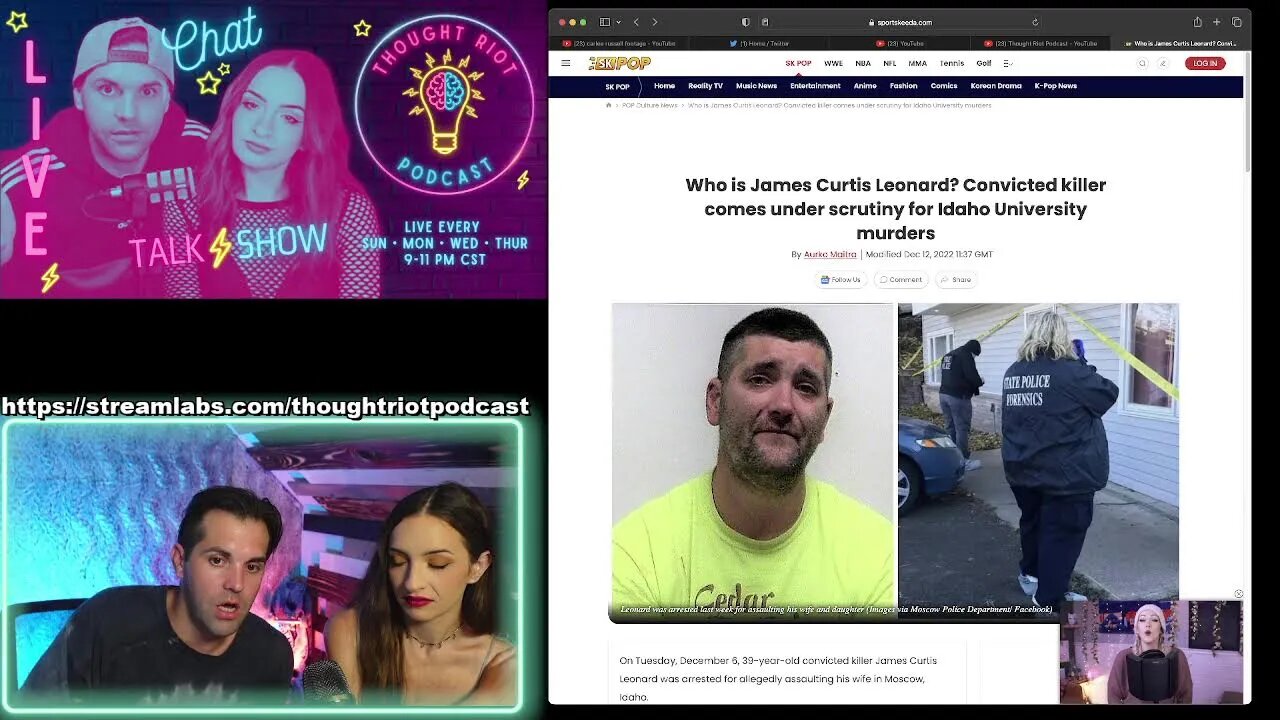Expand the more sports dropdown after Golf
The width and height of the screenshot is (1280, 720).
pyautogui.click(x=1008, y=63)
